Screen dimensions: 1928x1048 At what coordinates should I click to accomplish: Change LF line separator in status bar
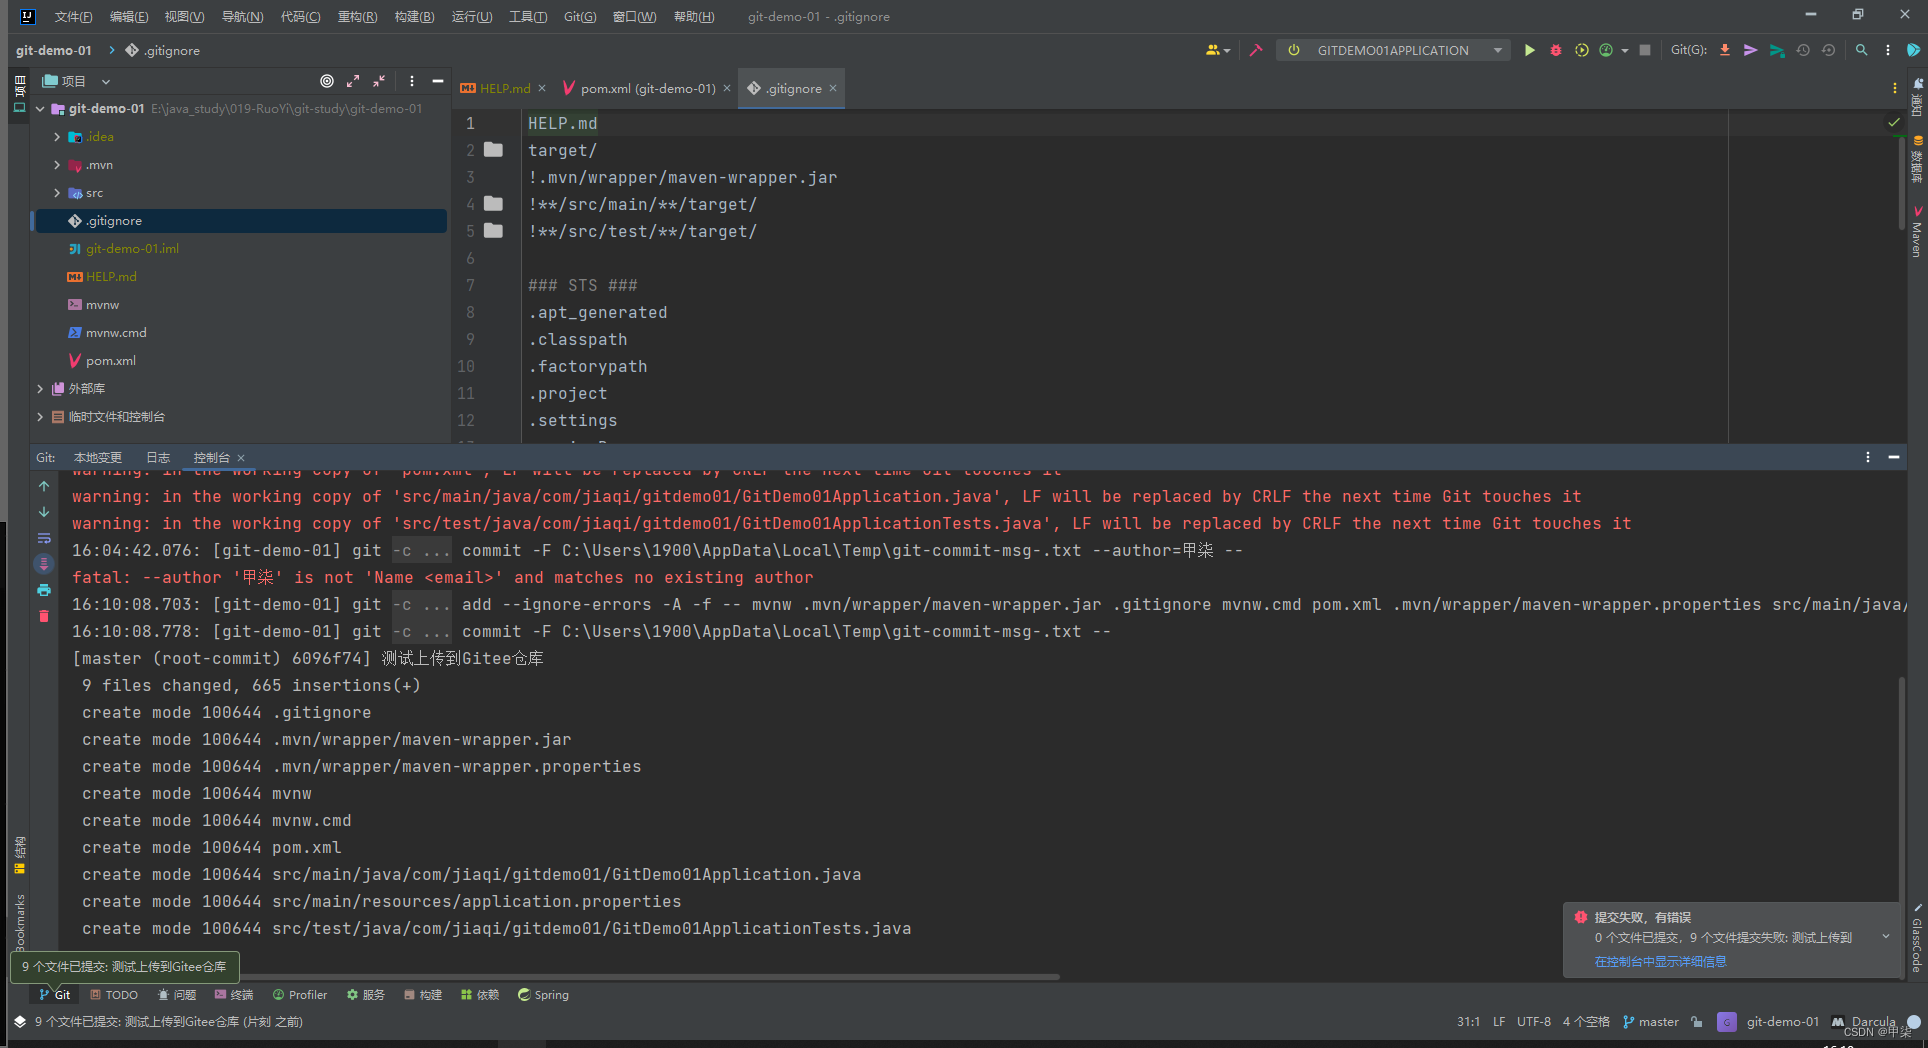1499,1021
